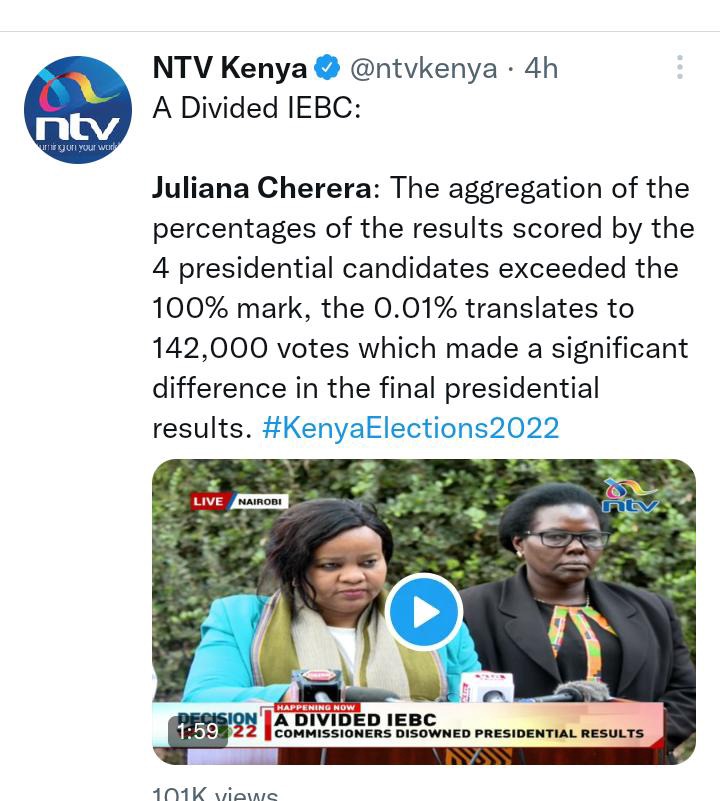720x801 pixels.
Task: Click the 1:59 video duration label
Action: 198,732
